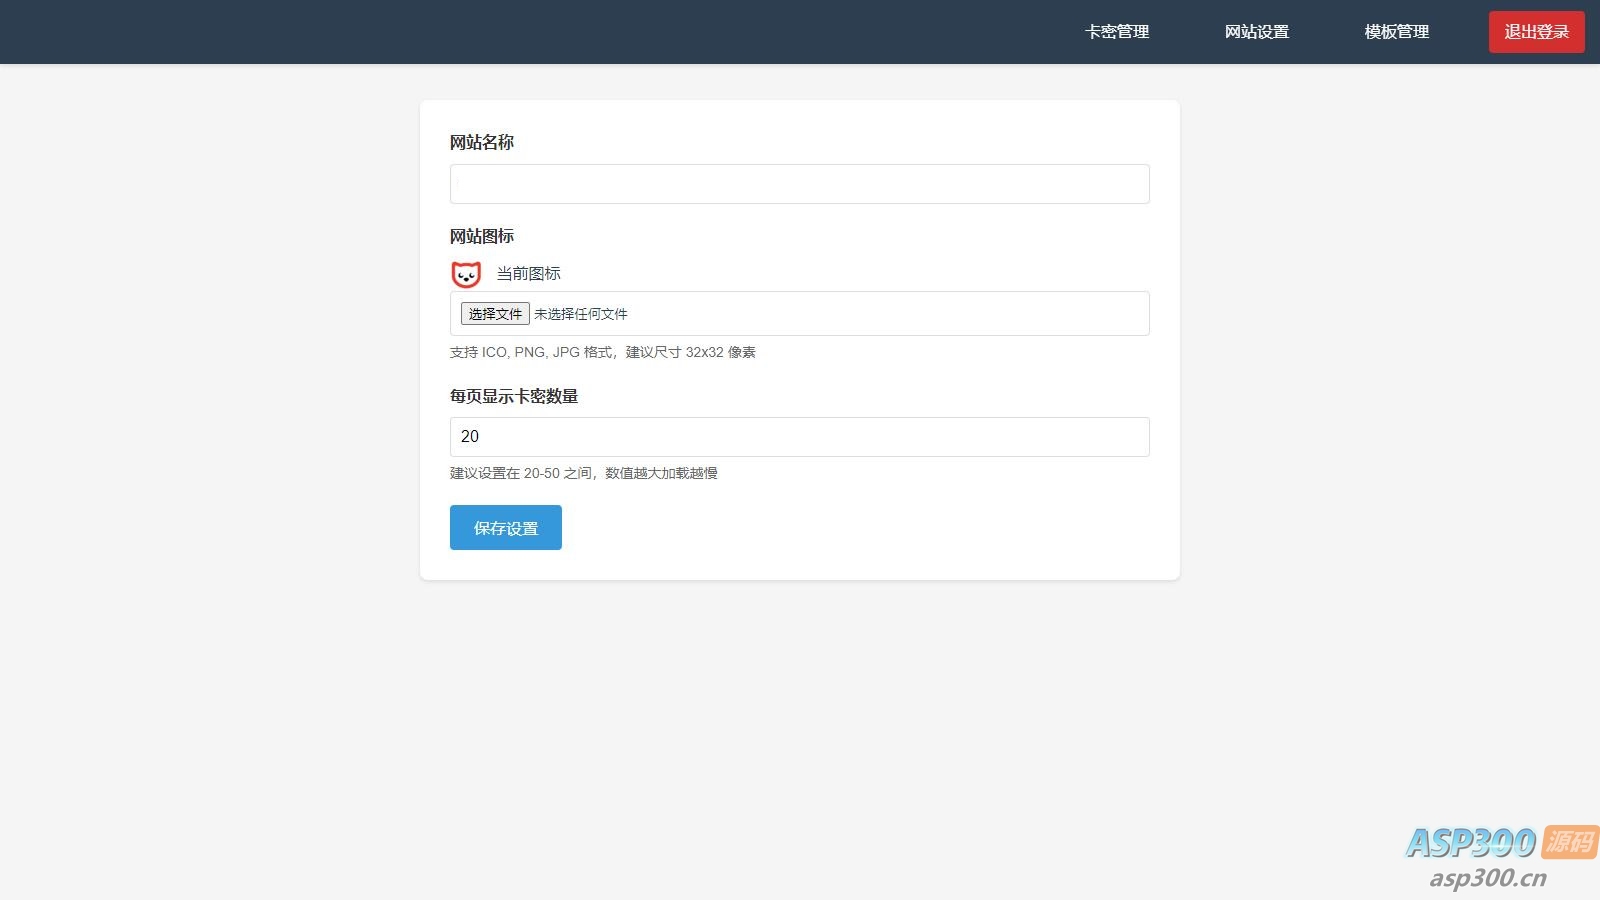Click the 每页显示卡密数量 label
Image resolution: width=1600 pixels, height=900 pixels.
click(514, 396)
